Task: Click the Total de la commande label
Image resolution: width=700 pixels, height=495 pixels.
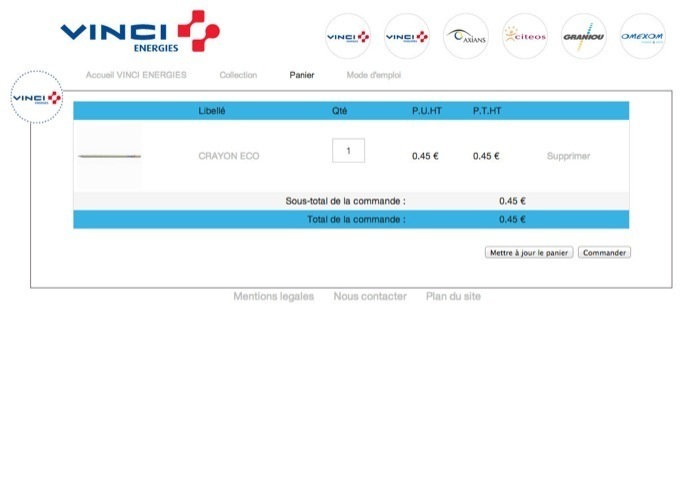Action: click(x=356, y=220)
